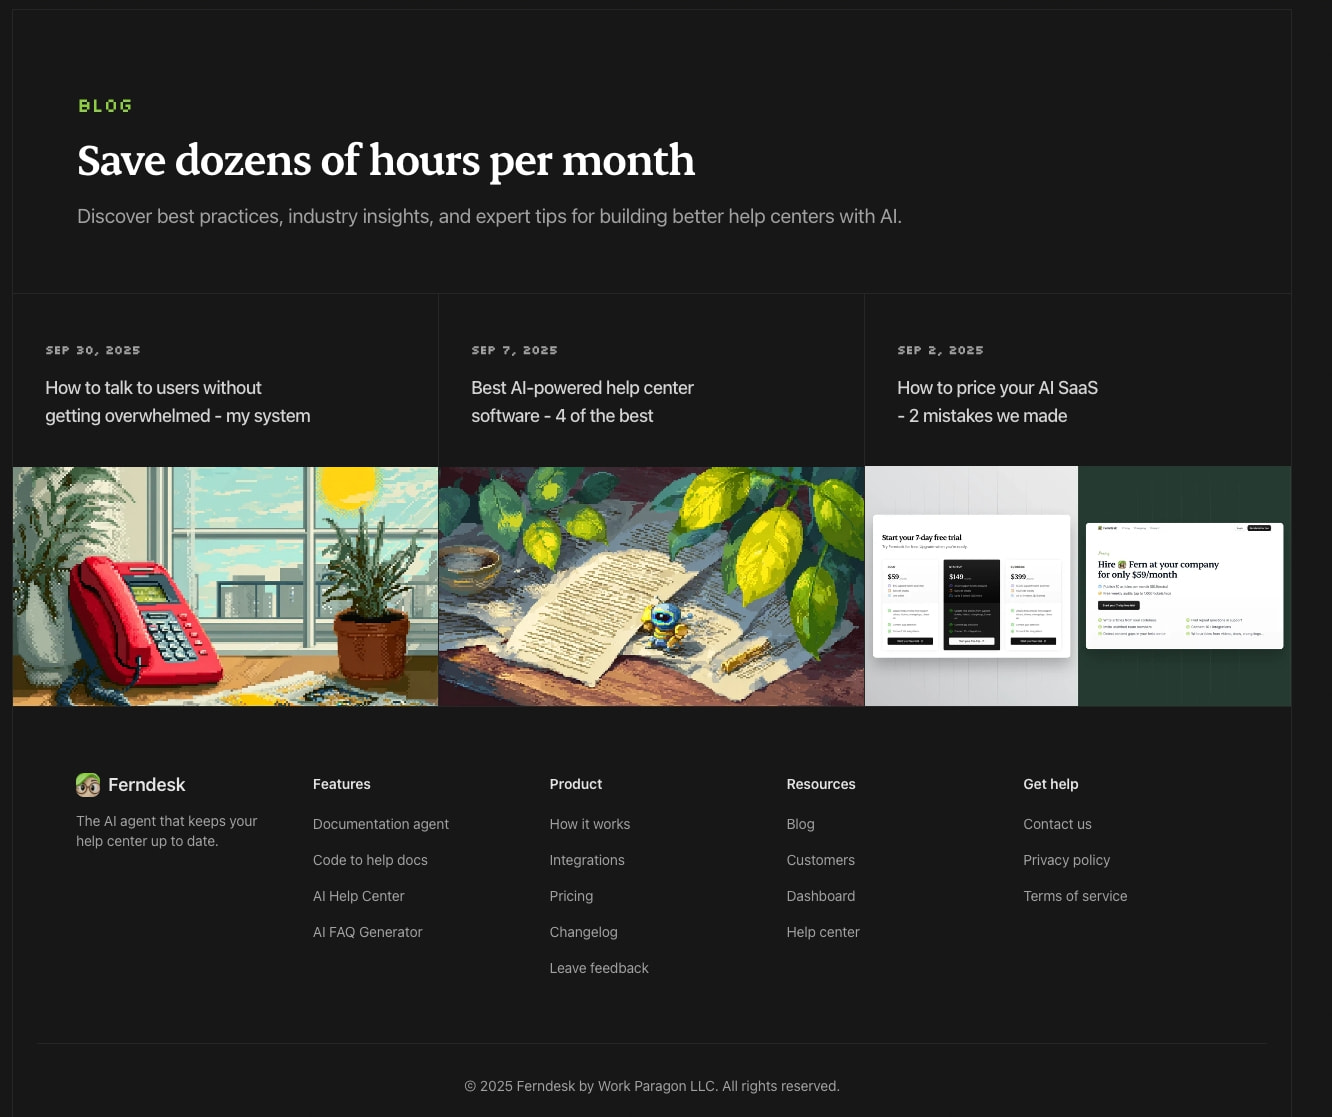Click the Ferndesk logo icon in footer
The image size is (1332, 1117).
88,785
